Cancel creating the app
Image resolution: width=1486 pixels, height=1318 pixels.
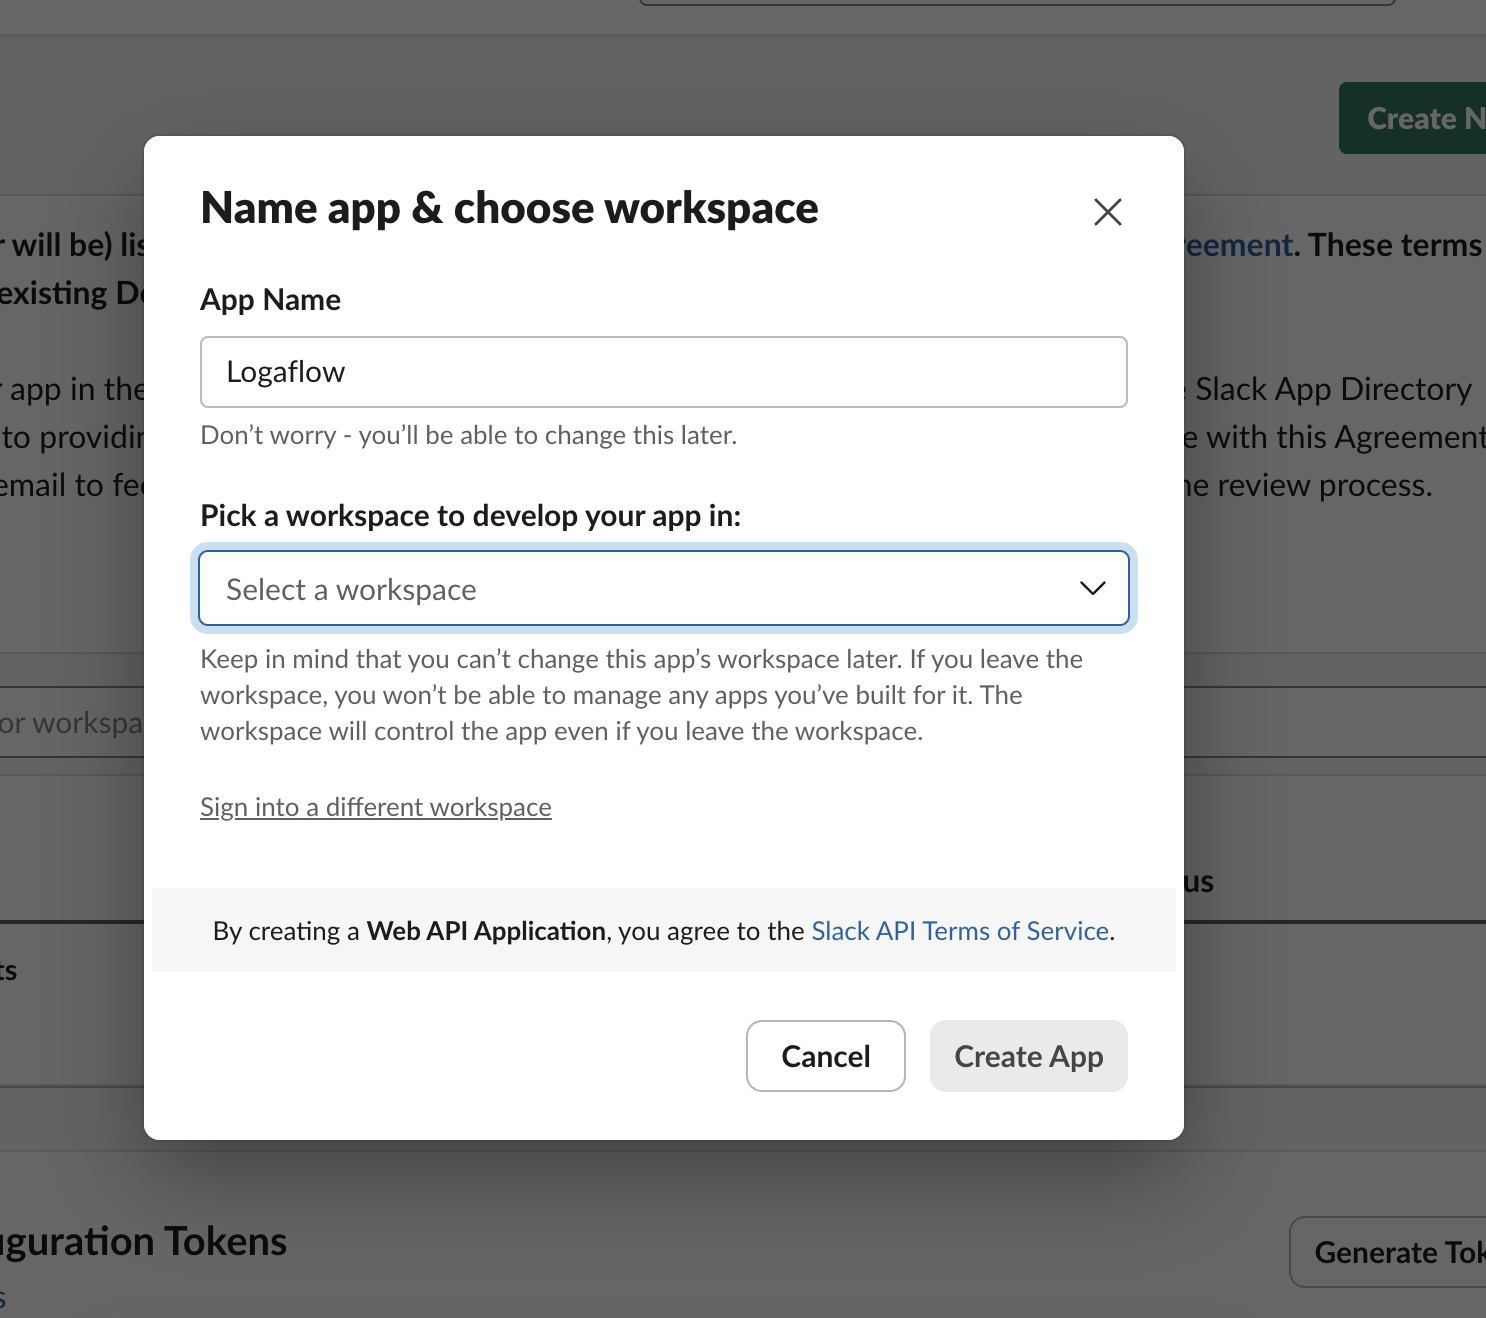point(825,1056)
